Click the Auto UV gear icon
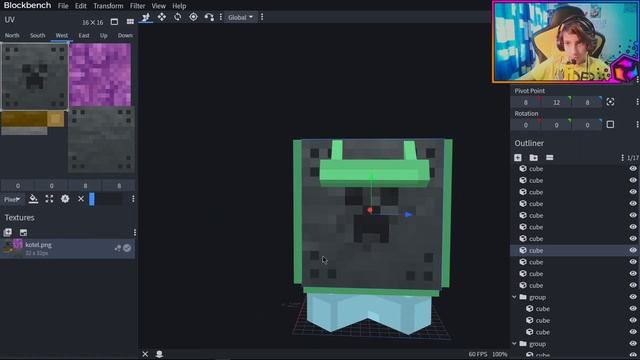The height and width of the screenshot is (360, 640). [65, 199]
